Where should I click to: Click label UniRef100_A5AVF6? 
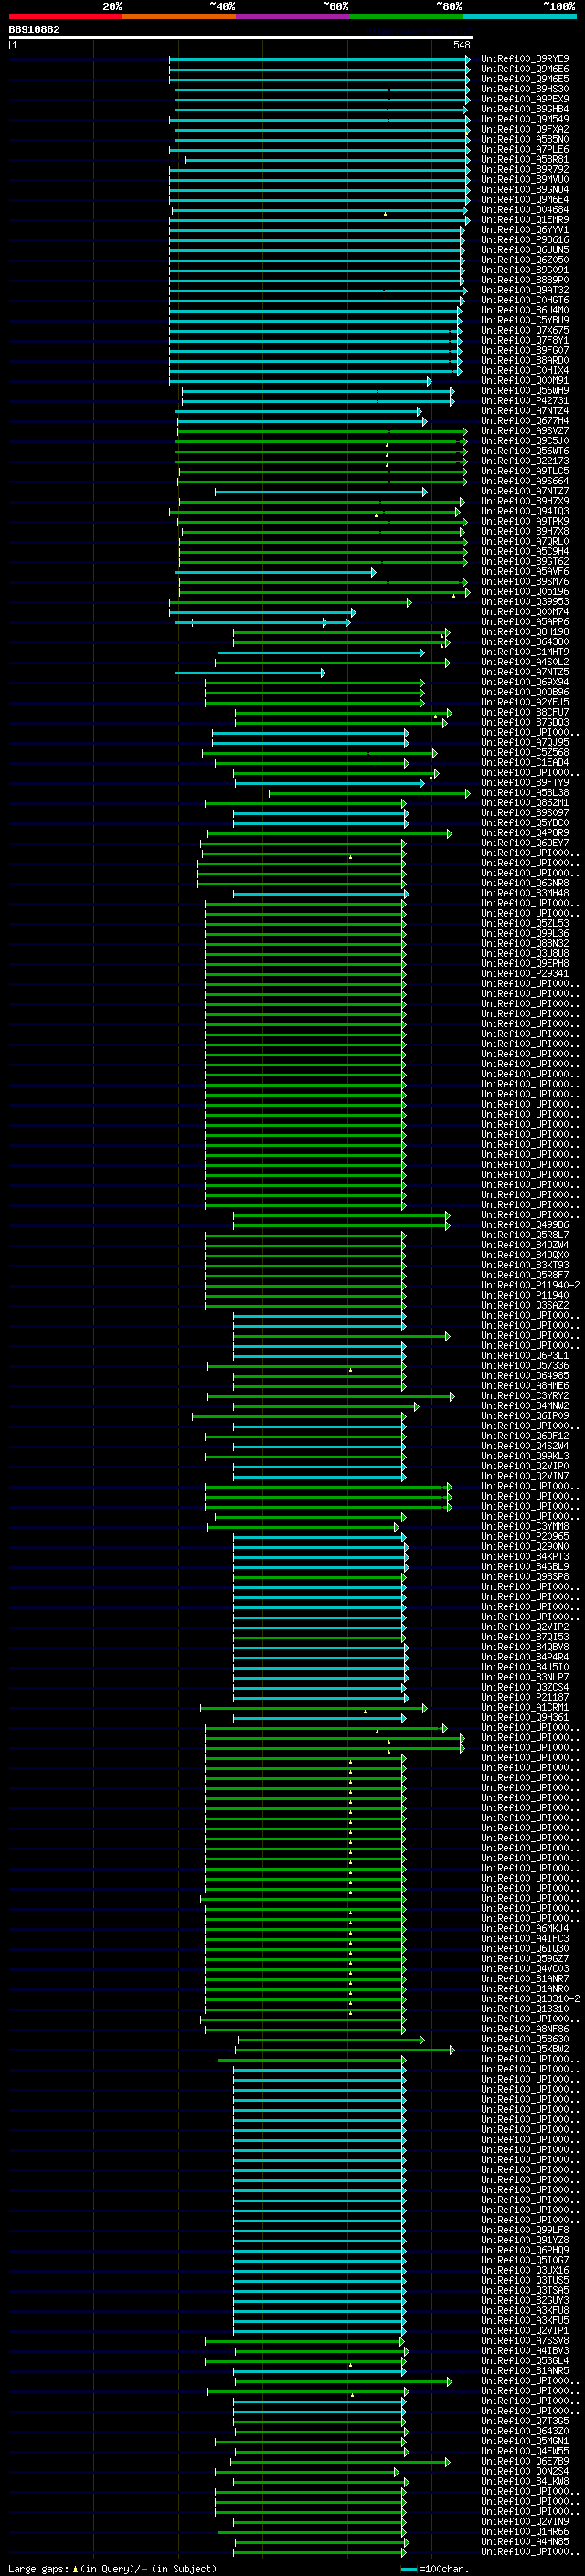click(525, 572)
